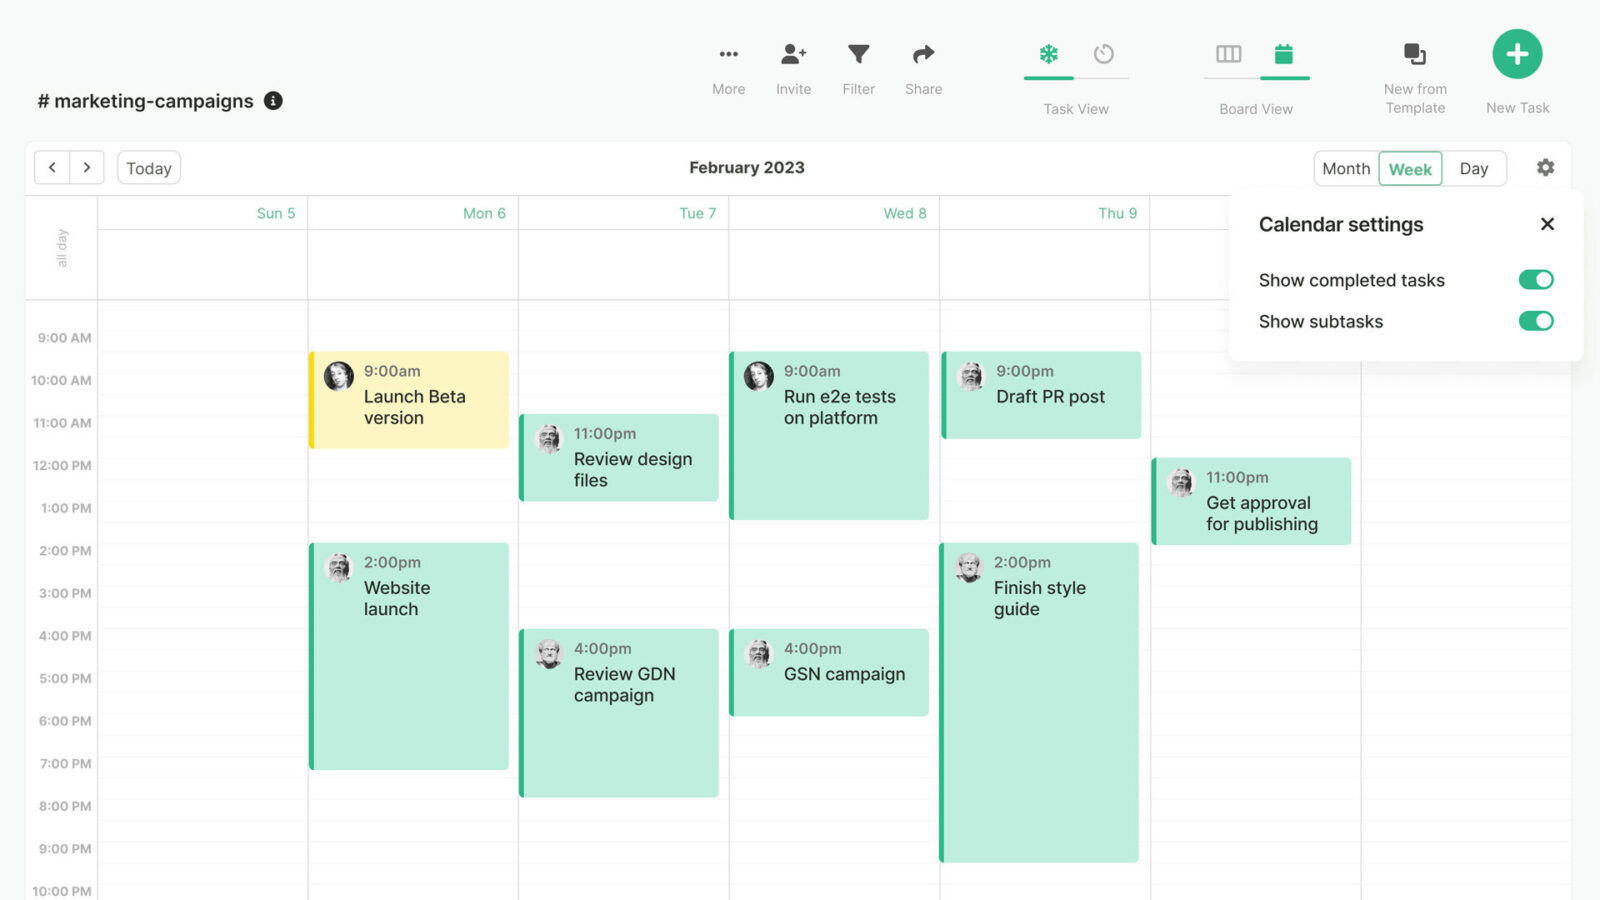Switch to the columns Board View icon
Viewport: 1600px width, 900px height.
pyautogui.click(x=1228, y=55)
